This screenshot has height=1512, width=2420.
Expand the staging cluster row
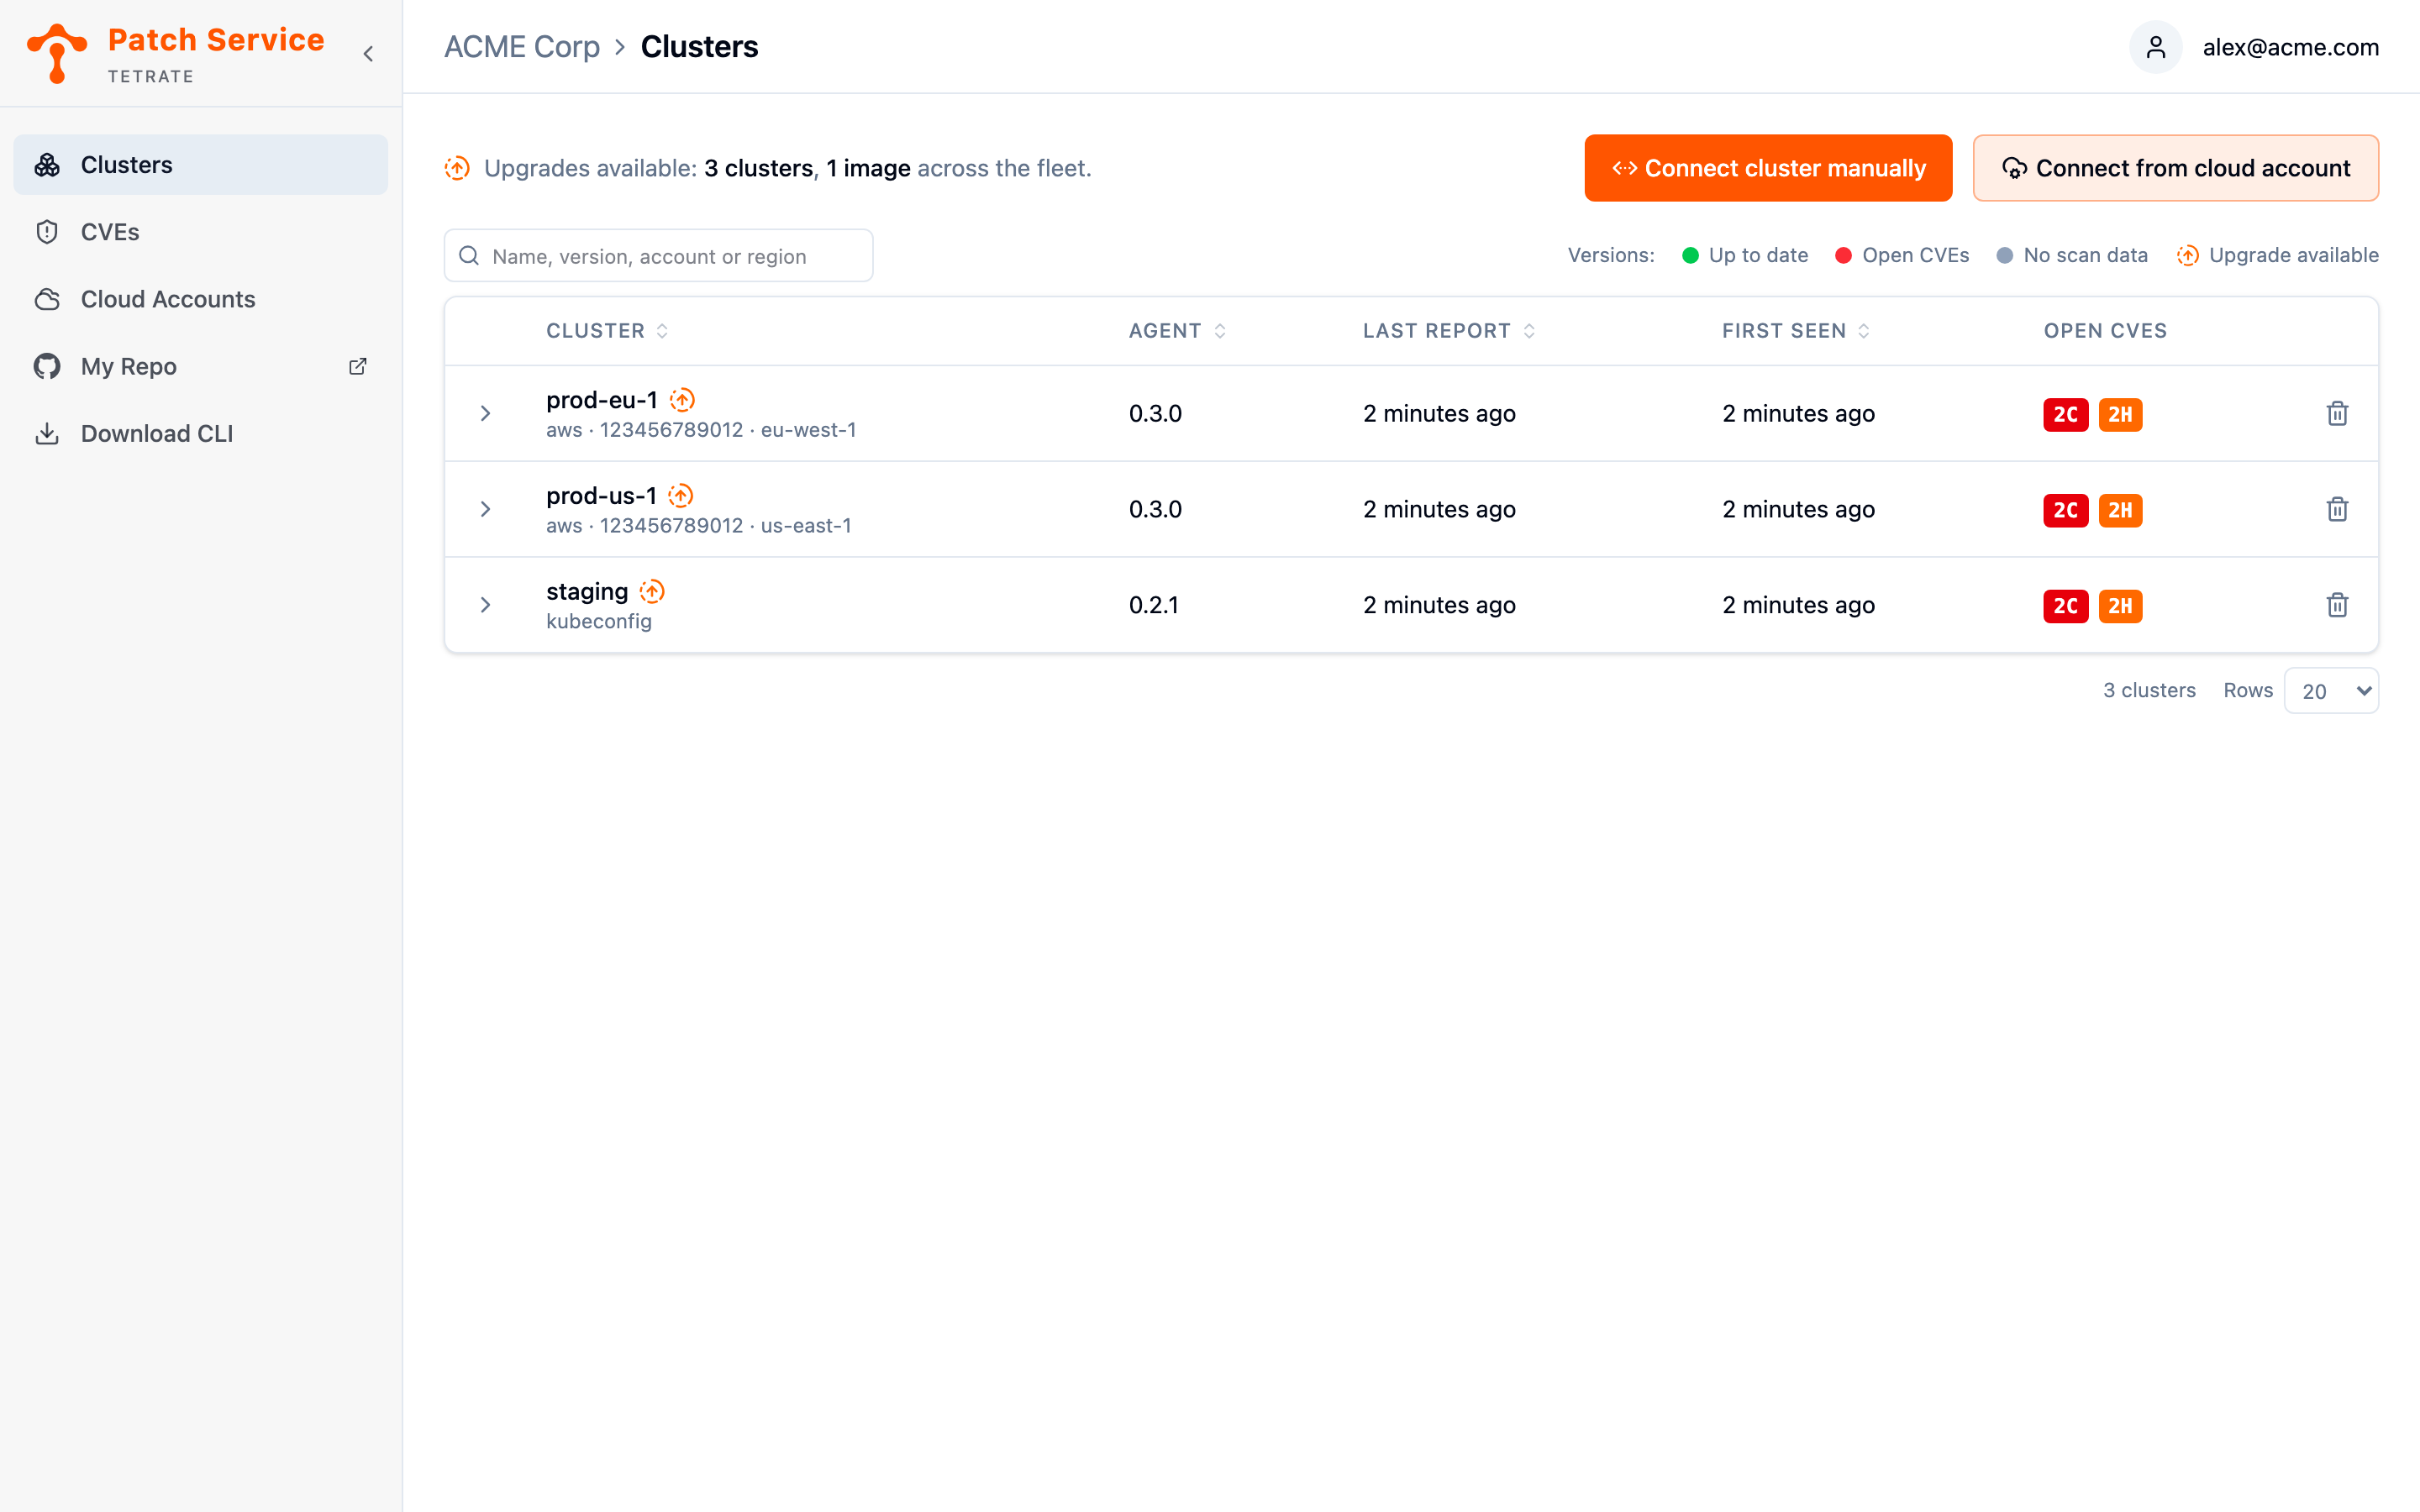pyautogui.click(x=485, y=605)
